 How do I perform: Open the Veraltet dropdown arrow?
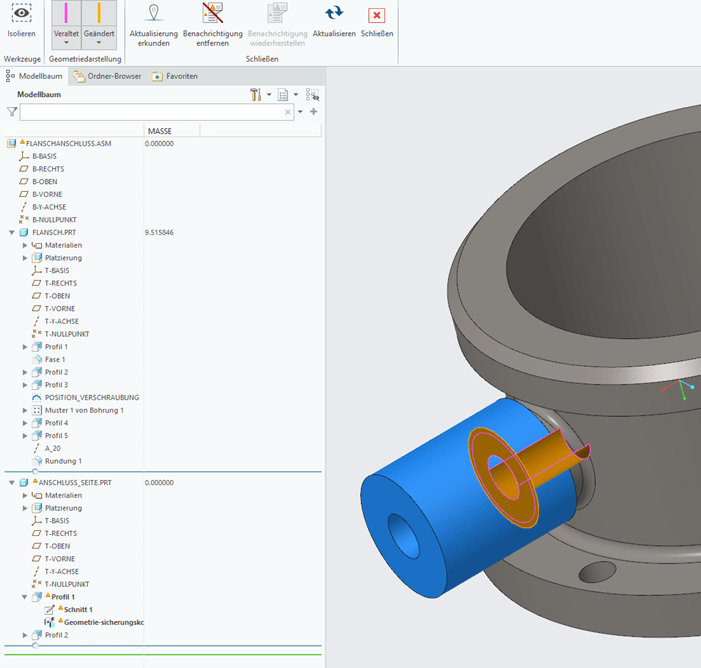tap(66, 43)
